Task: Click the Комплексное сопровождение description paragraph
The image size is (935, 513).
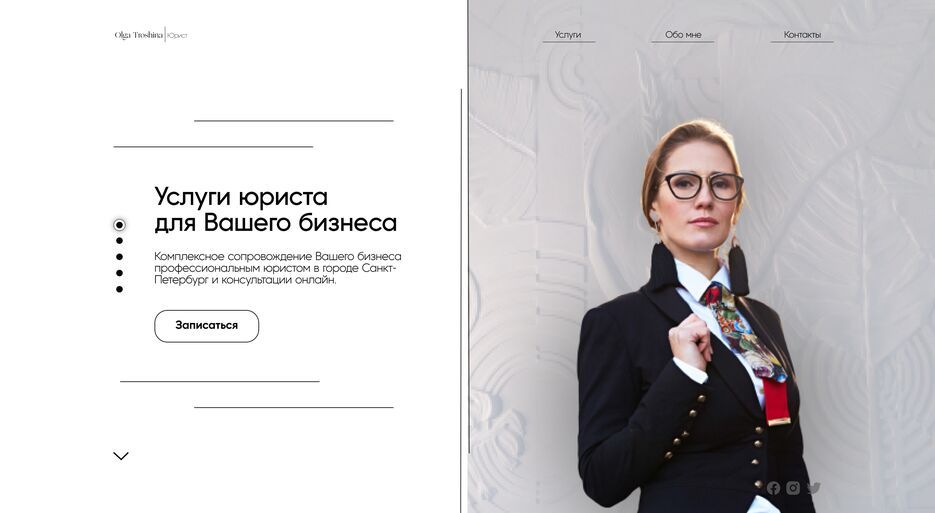Action: [x=278, y=268]
